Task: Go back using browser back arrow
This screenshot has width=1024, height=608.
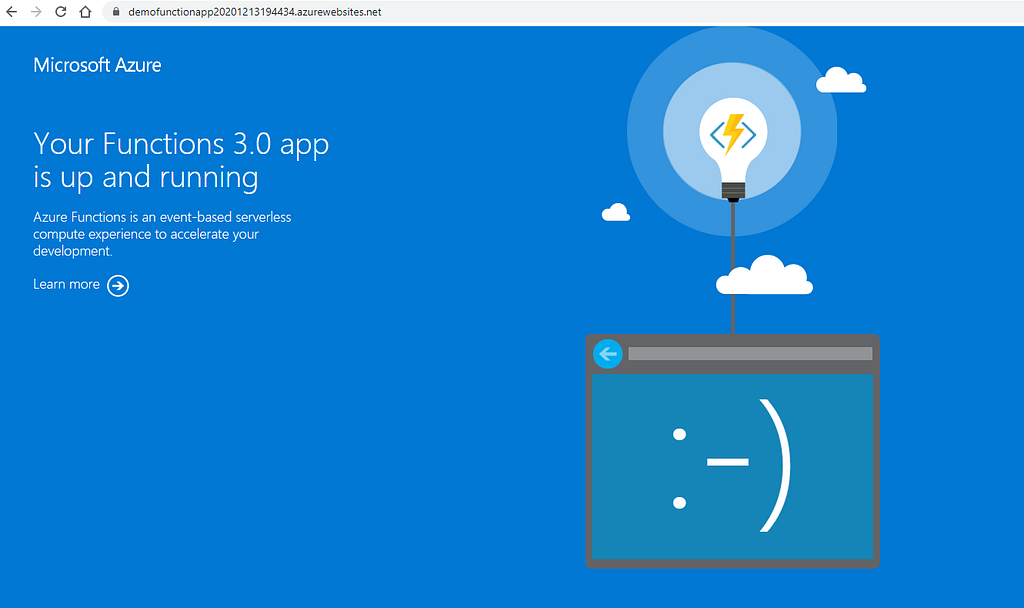Action: pyautogui.click(x=12, y=12)
